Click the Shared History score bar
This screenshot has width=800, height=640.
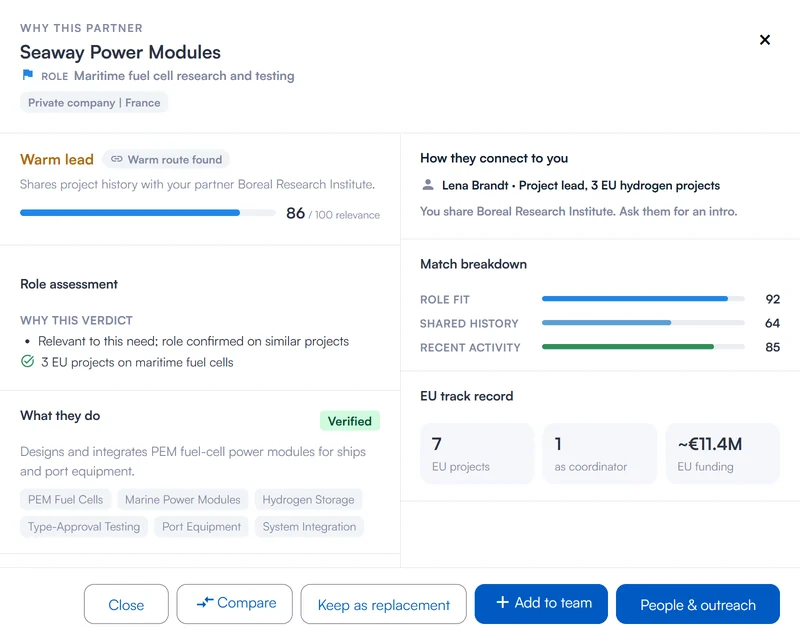643,323
